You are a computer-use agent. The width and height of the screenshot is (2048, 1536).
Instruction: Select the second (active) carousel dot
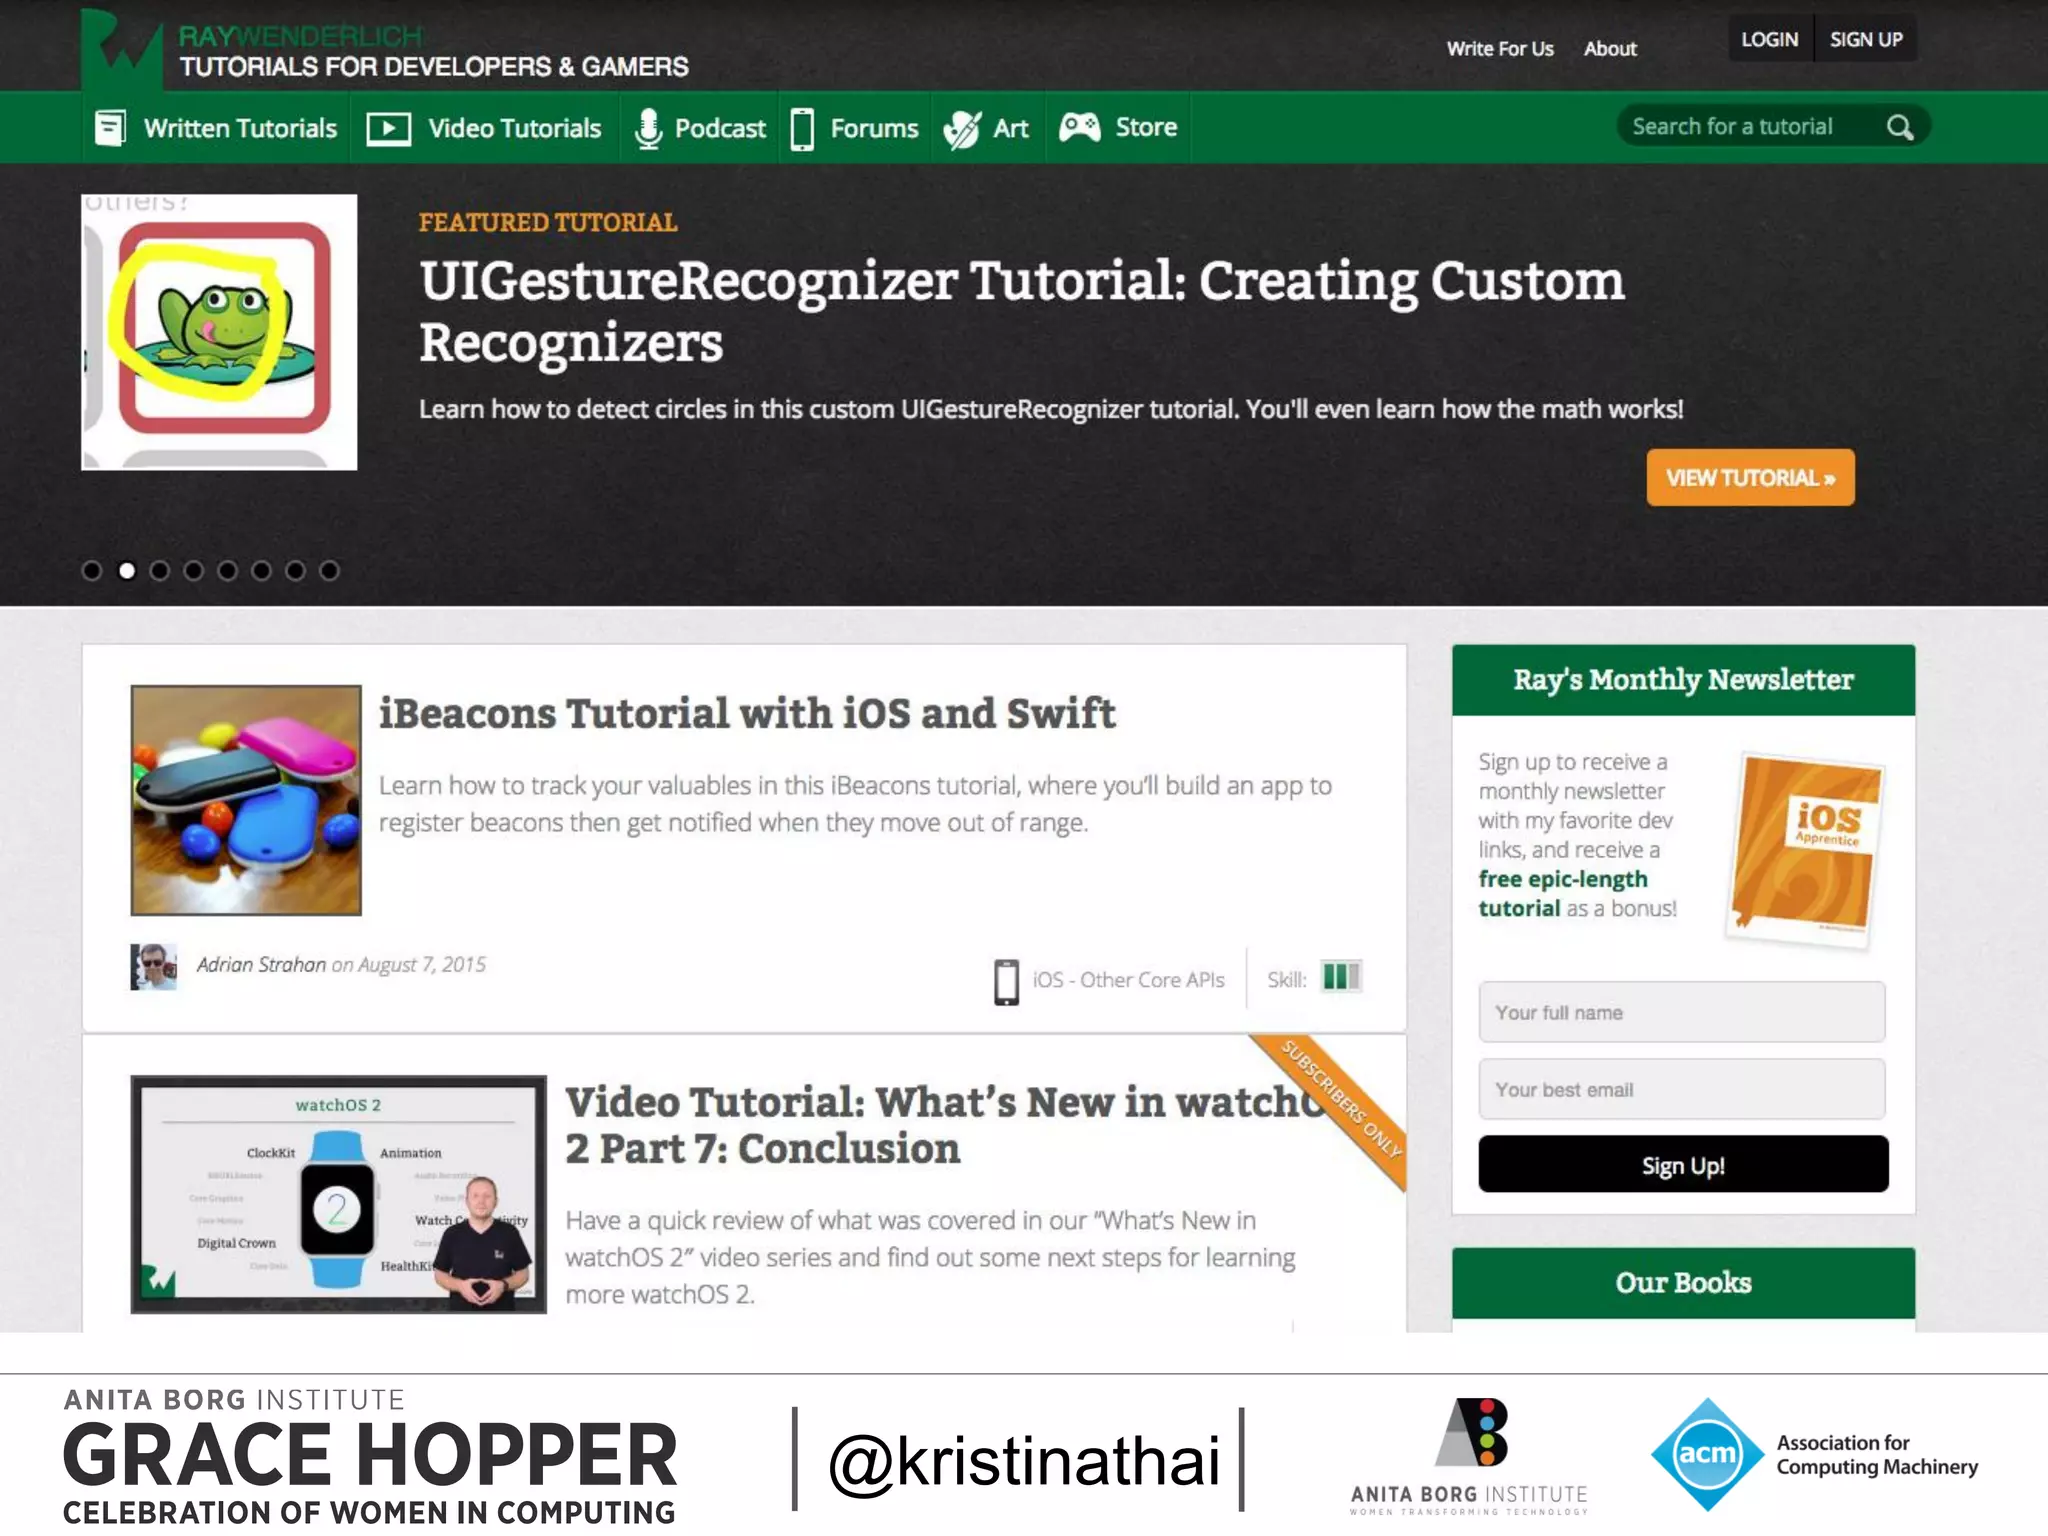(126, 570)
